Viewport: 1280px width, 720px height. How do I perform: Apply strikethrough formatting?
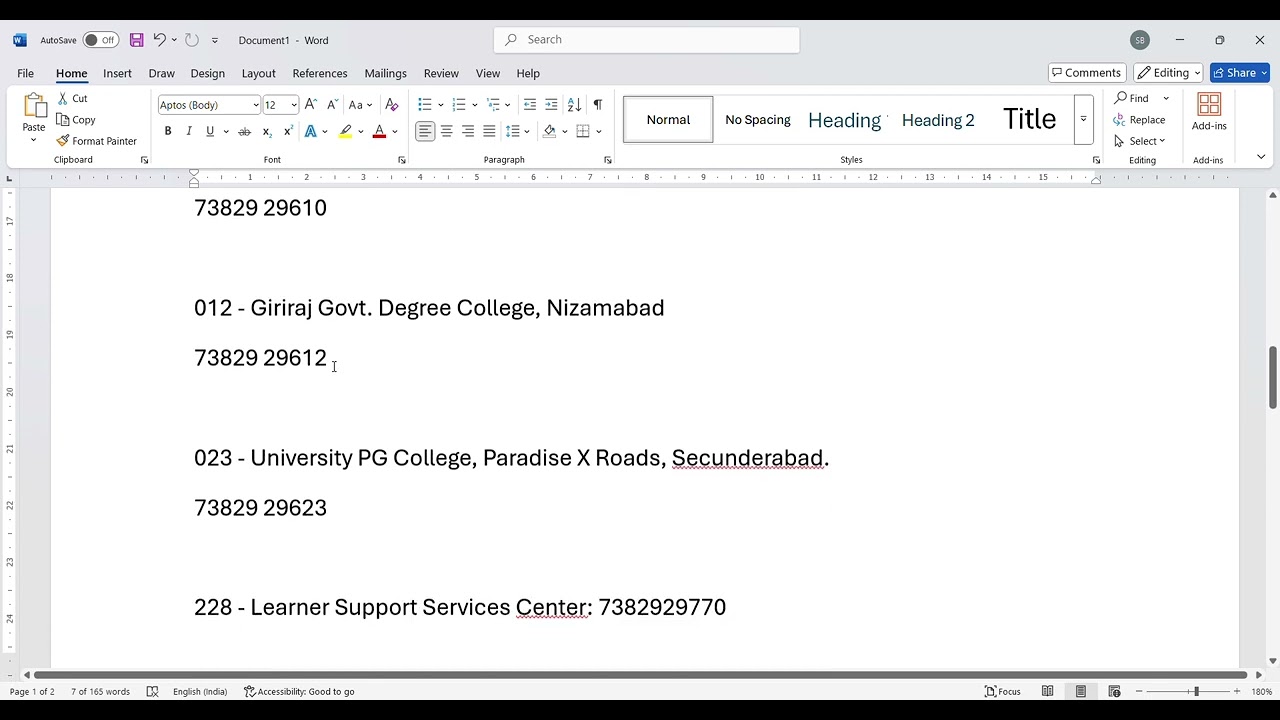[x=244, y=132]
